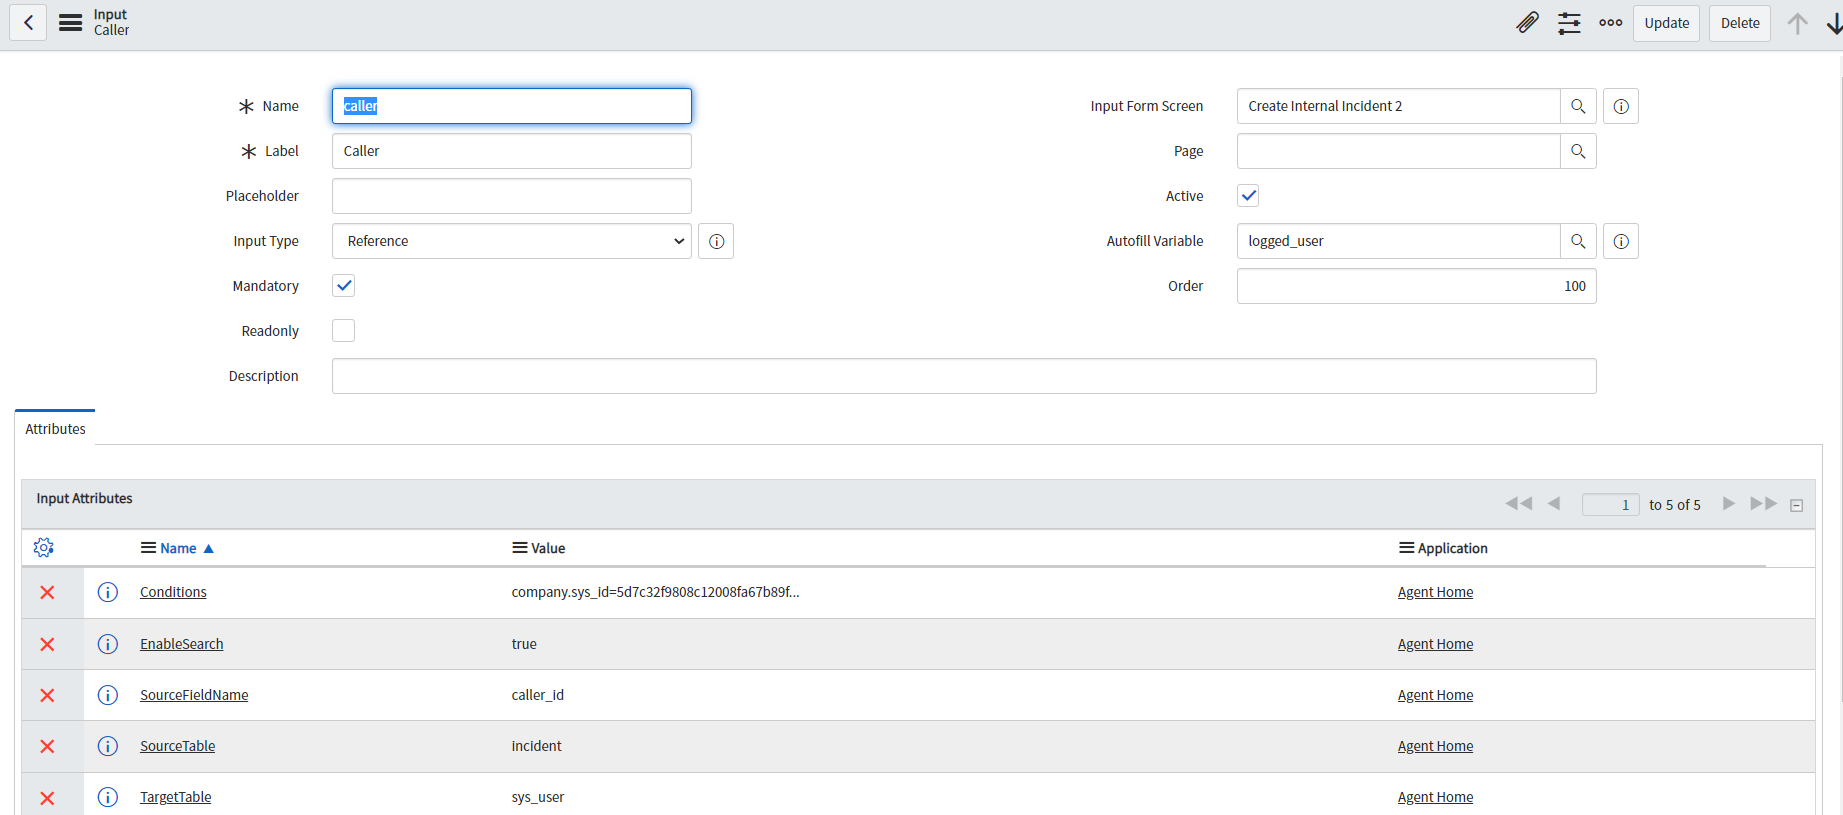
Task: Open the TargetTable attribute link
Action: (176, 797)
